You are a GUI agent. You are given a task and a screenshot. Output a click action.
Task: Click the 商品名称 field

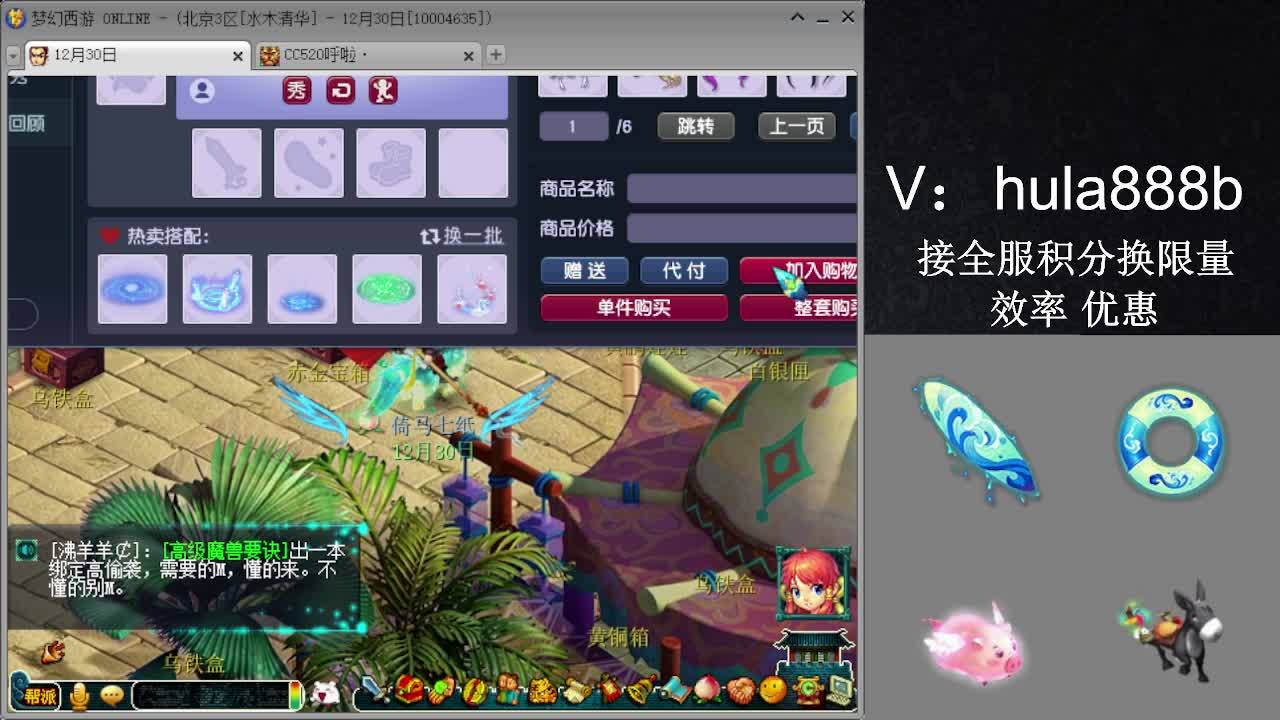(742, 188)
